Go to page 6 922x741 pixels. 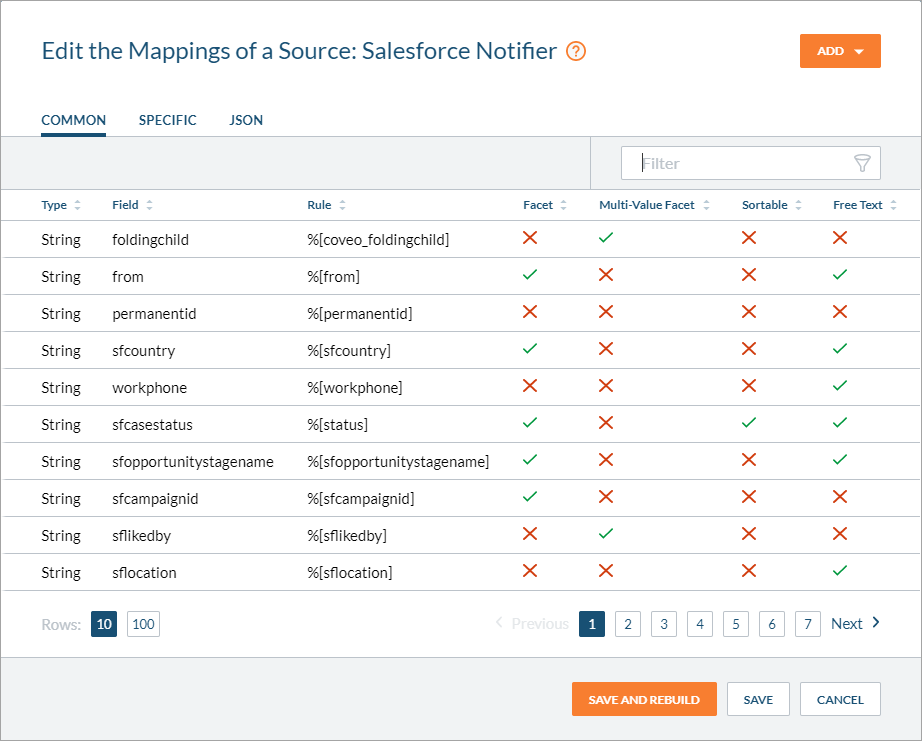(x=772, y=624)
